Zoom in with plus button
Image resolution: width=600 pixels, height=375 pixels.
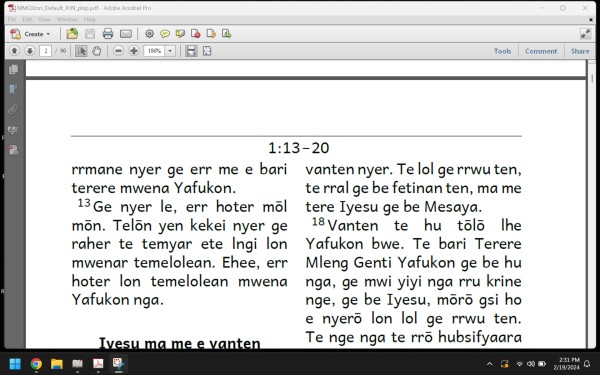point(134,51)
